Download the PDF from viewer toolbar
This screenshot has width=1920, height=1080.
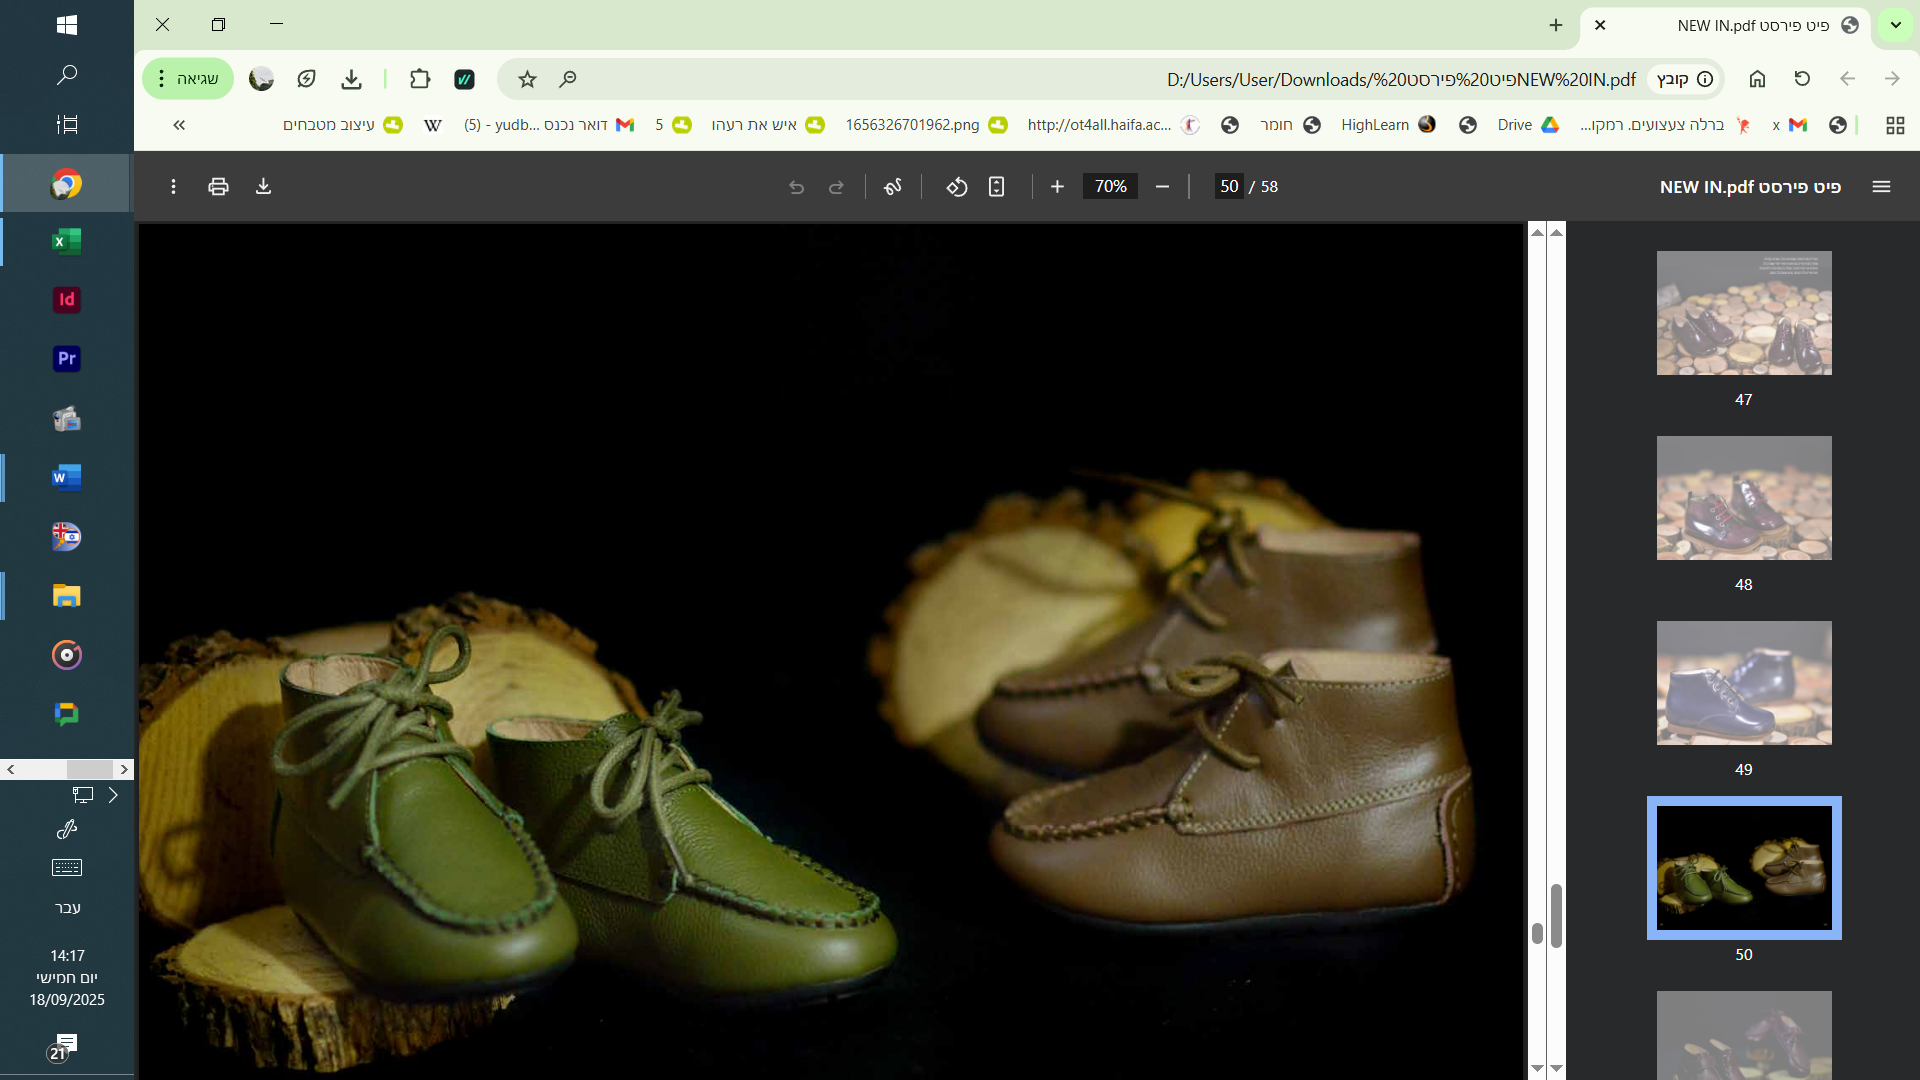[263, 187]
